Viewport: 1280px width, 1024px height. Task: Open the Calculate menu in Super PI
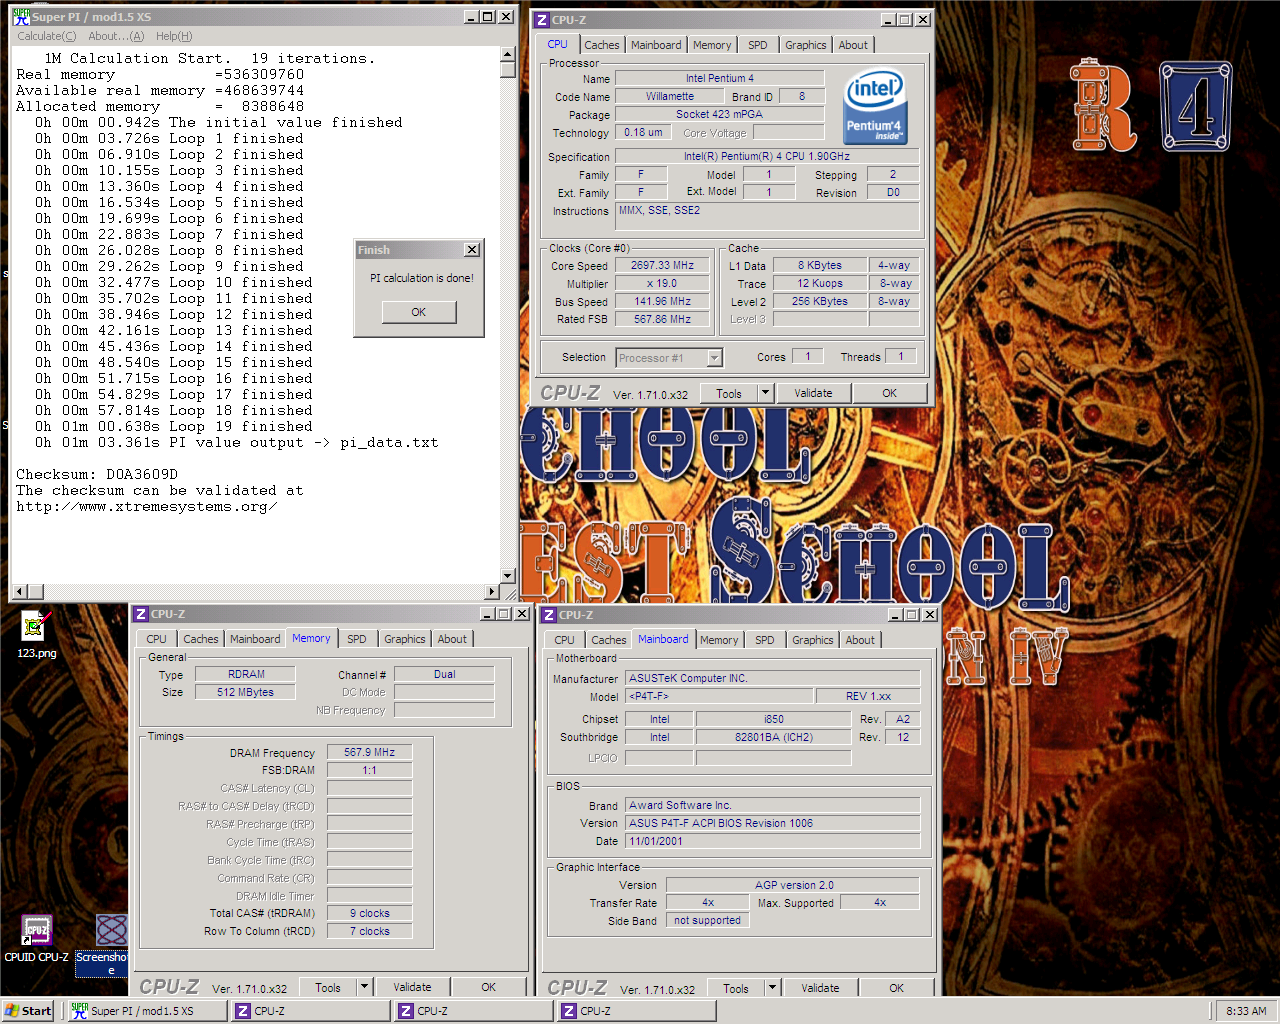(x=46, y=36)
